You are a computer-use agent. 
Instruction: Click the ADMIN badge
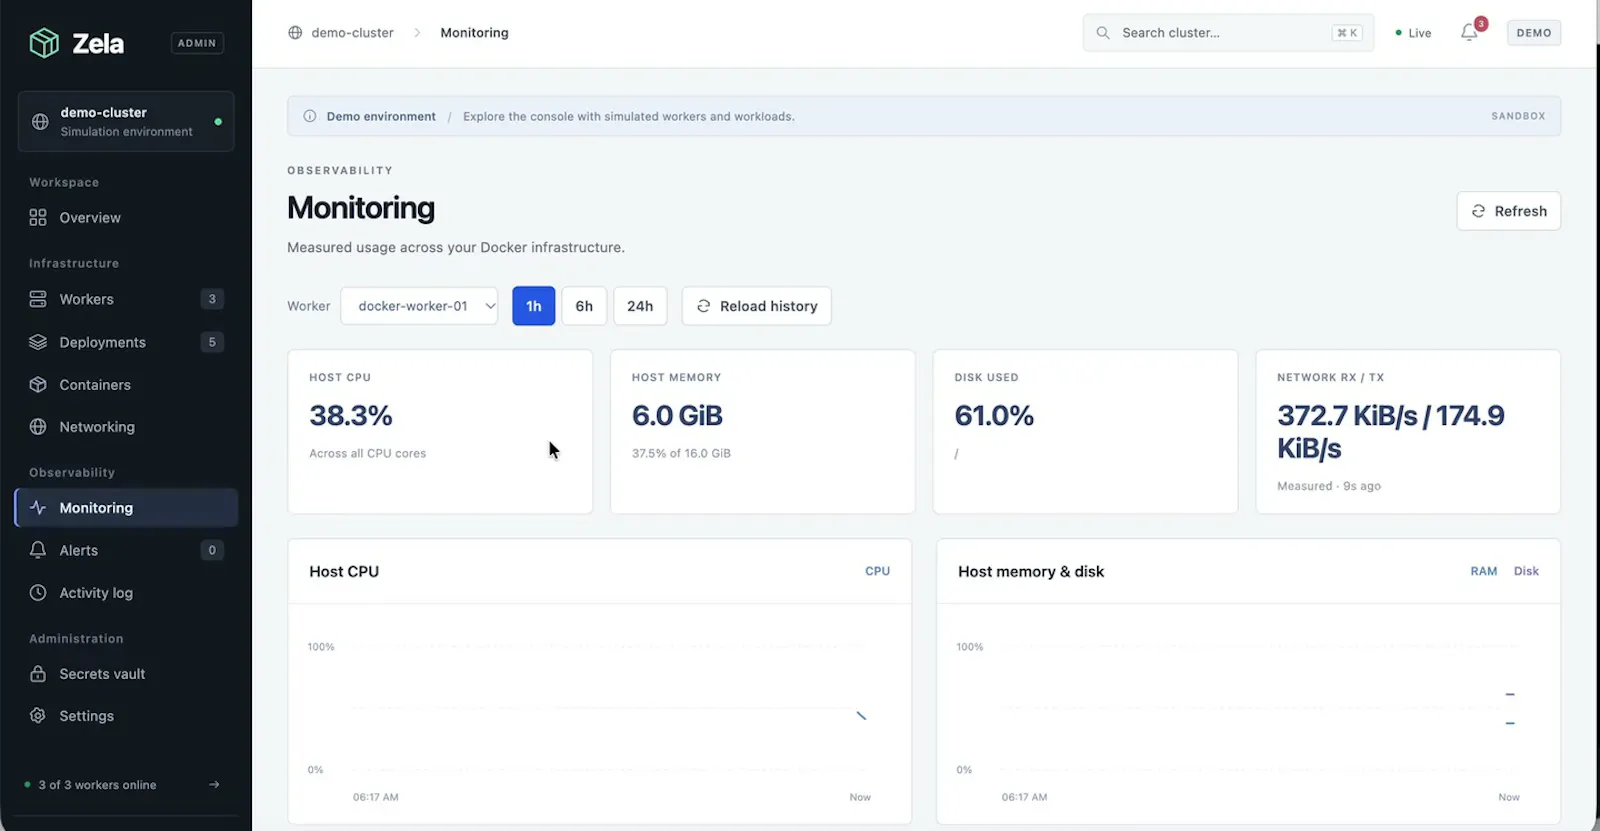pyautogui.click(x=197, y=43)
